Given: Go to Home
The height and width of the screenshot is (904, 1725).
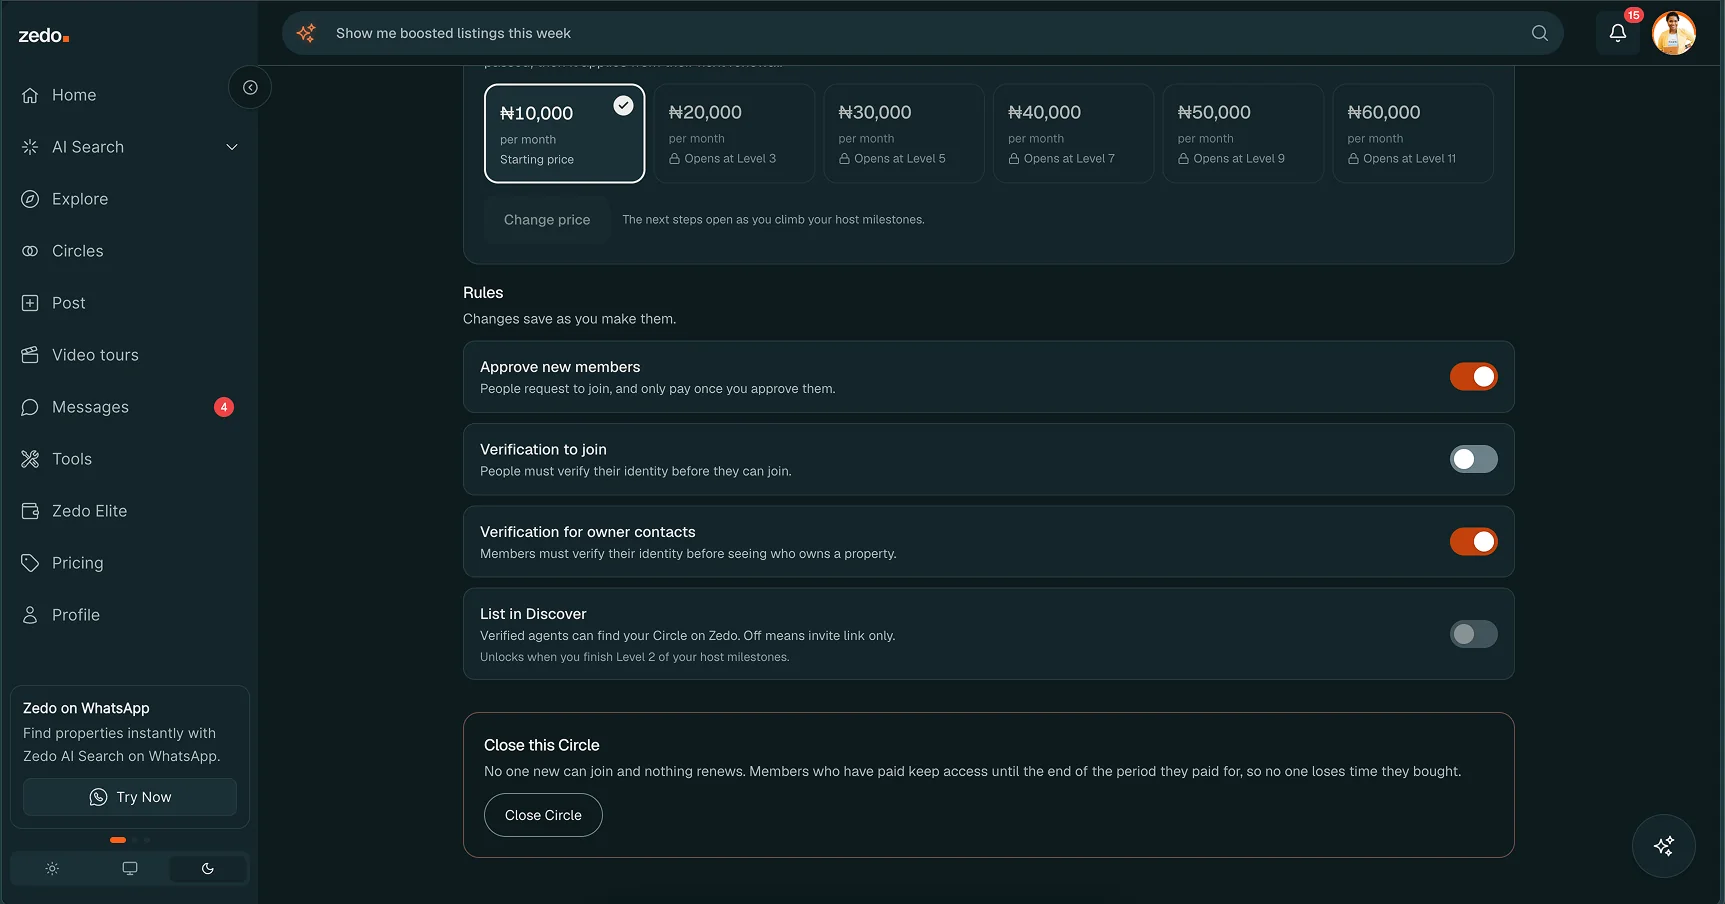Looking at the screenshot, I should click(130, 95).
